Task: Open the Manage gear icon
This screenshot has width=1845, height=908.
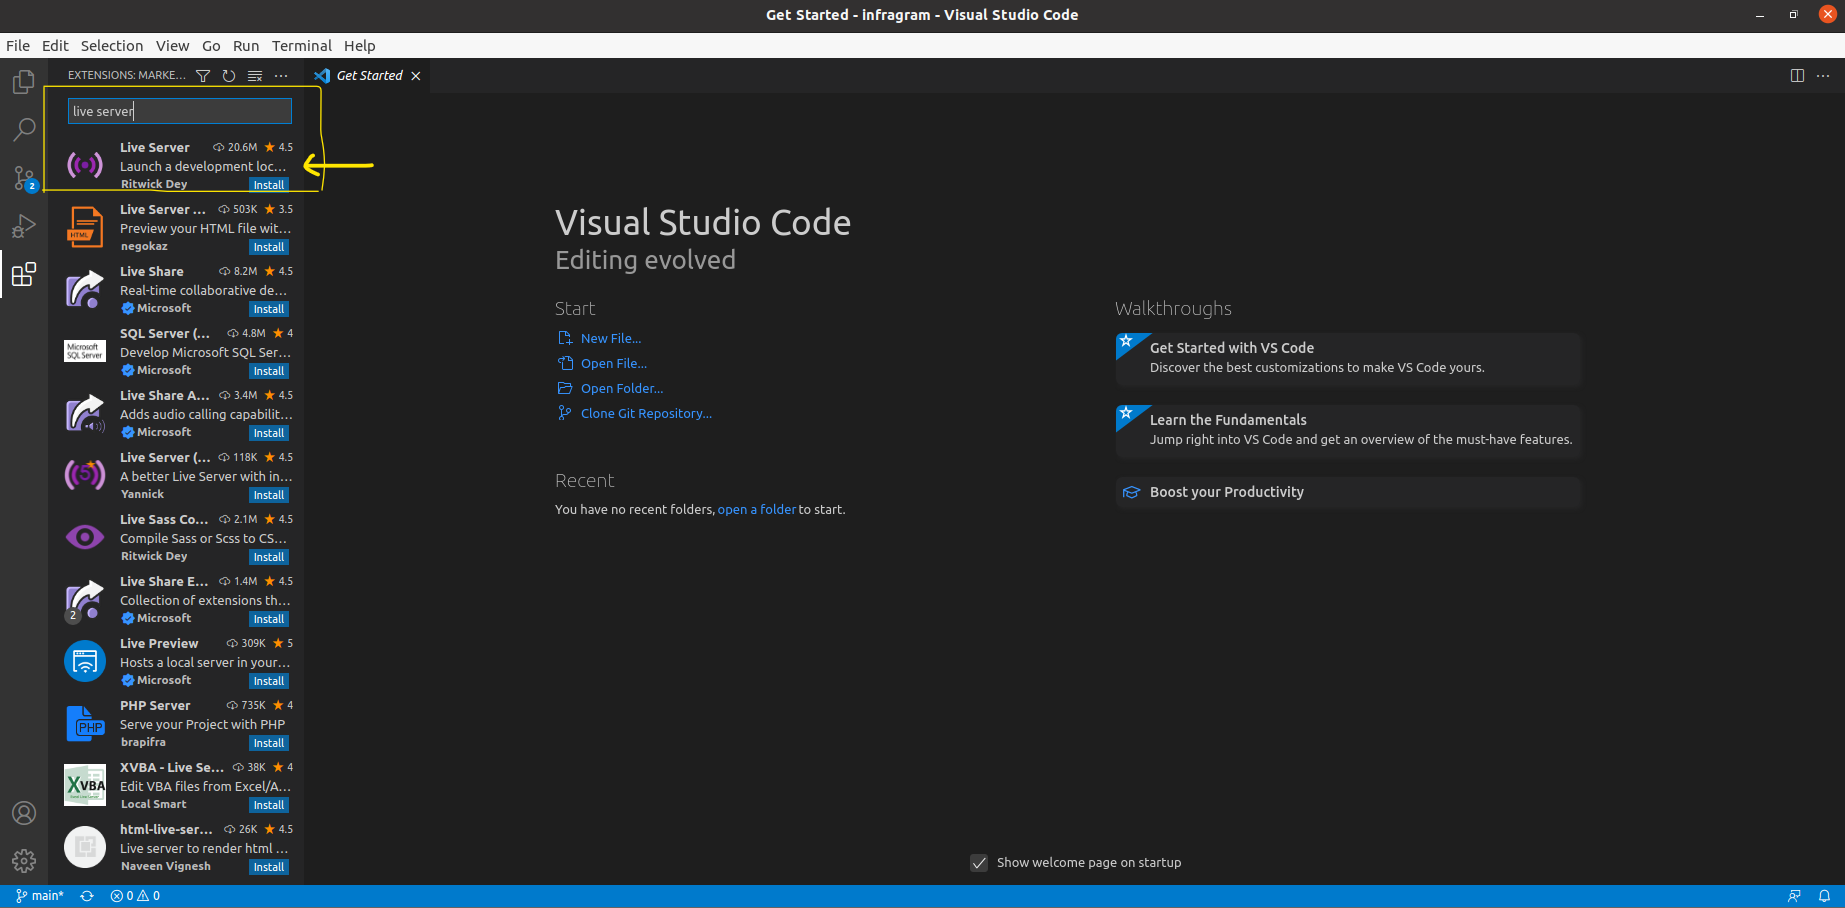Action: pos(24,860)
